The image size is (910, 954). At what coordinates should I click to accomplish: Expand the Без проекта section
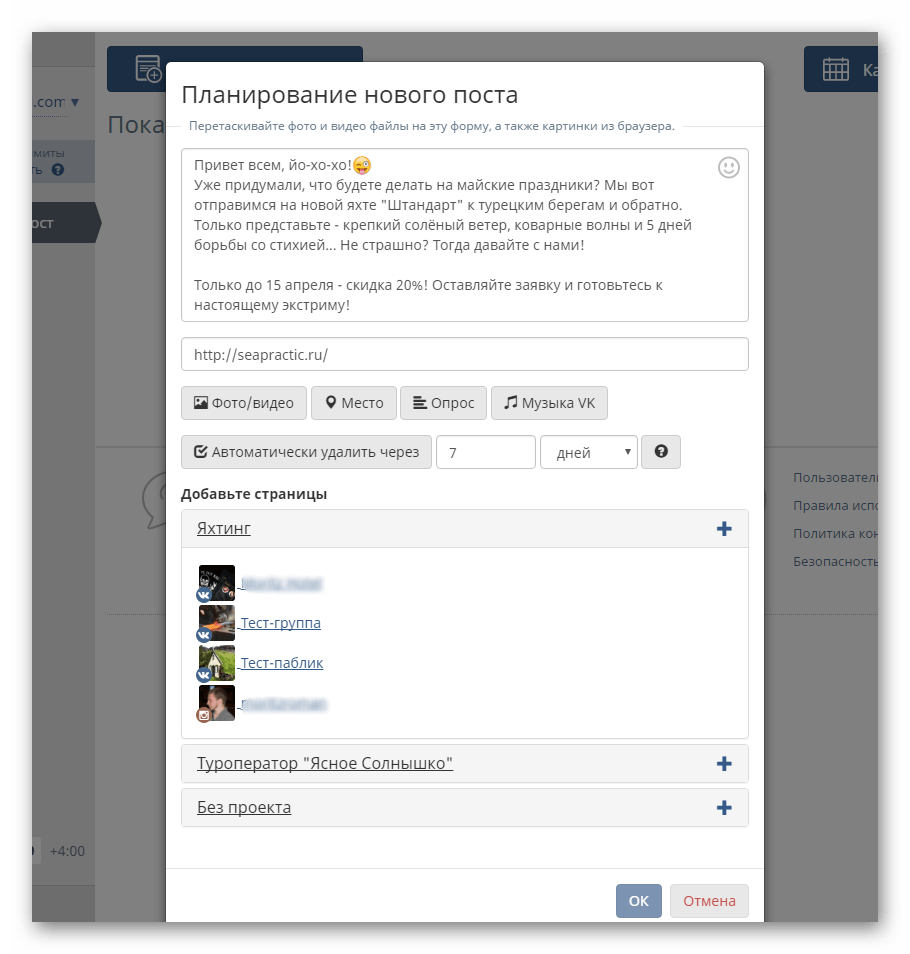tap(244, 807)
